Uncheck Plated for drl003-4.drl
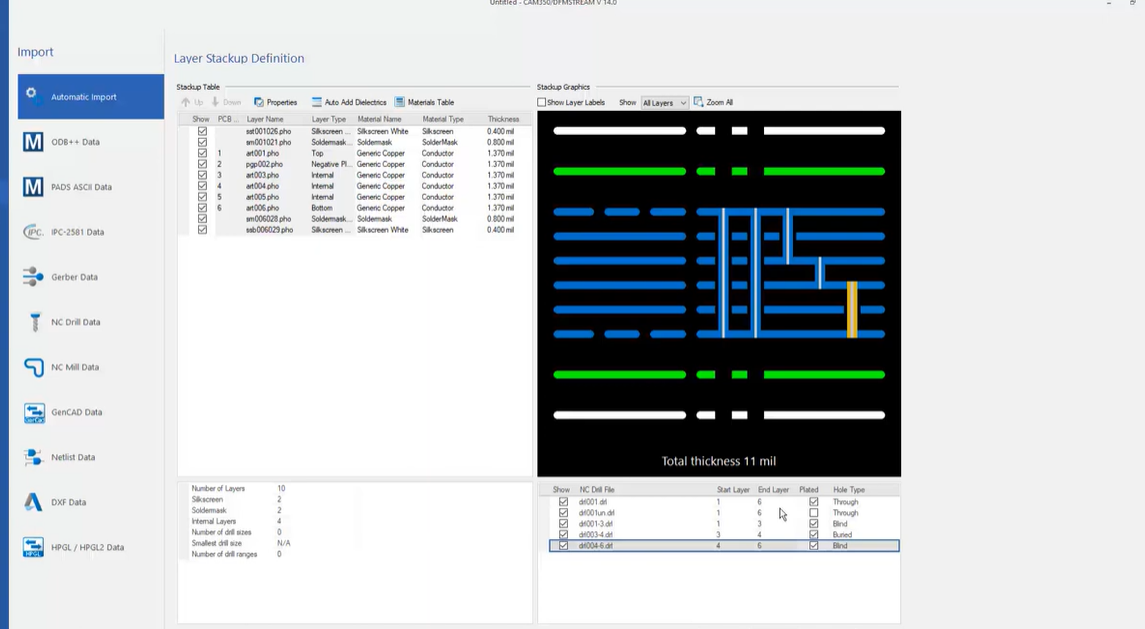The image size is (1145, 629). (x=813, y=535)
